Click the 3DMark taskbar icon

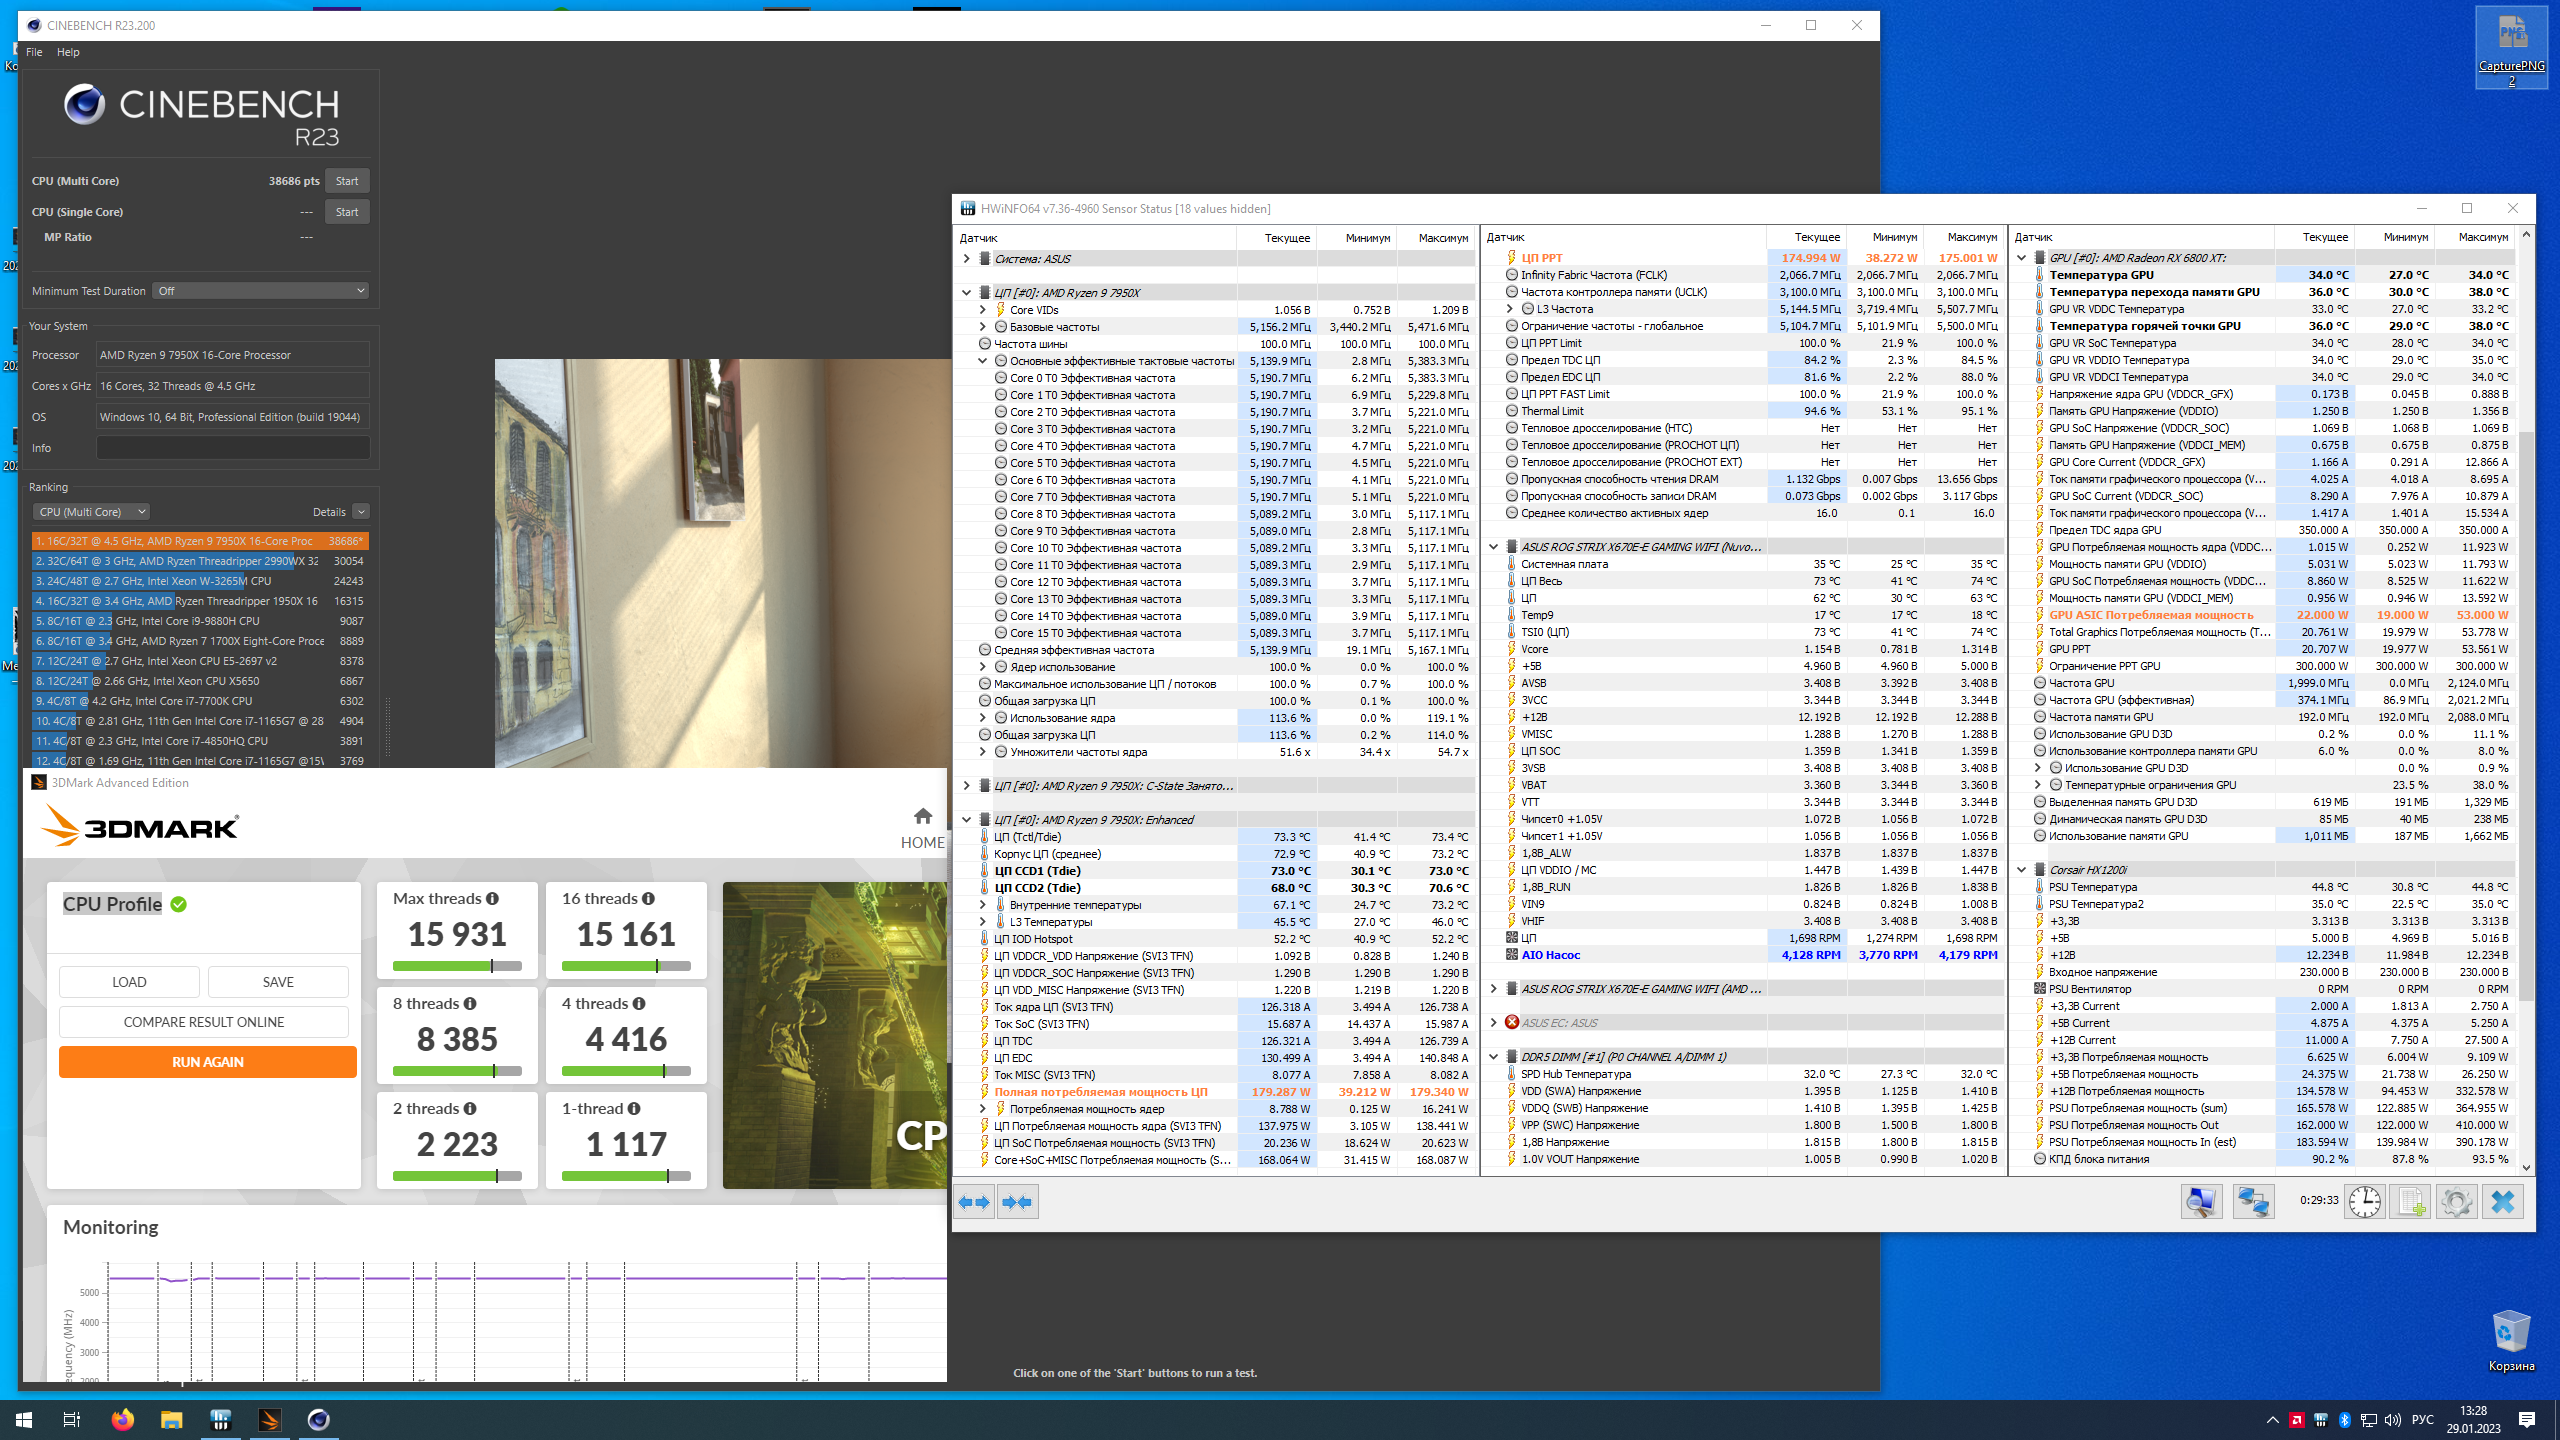pos(269,1419)
